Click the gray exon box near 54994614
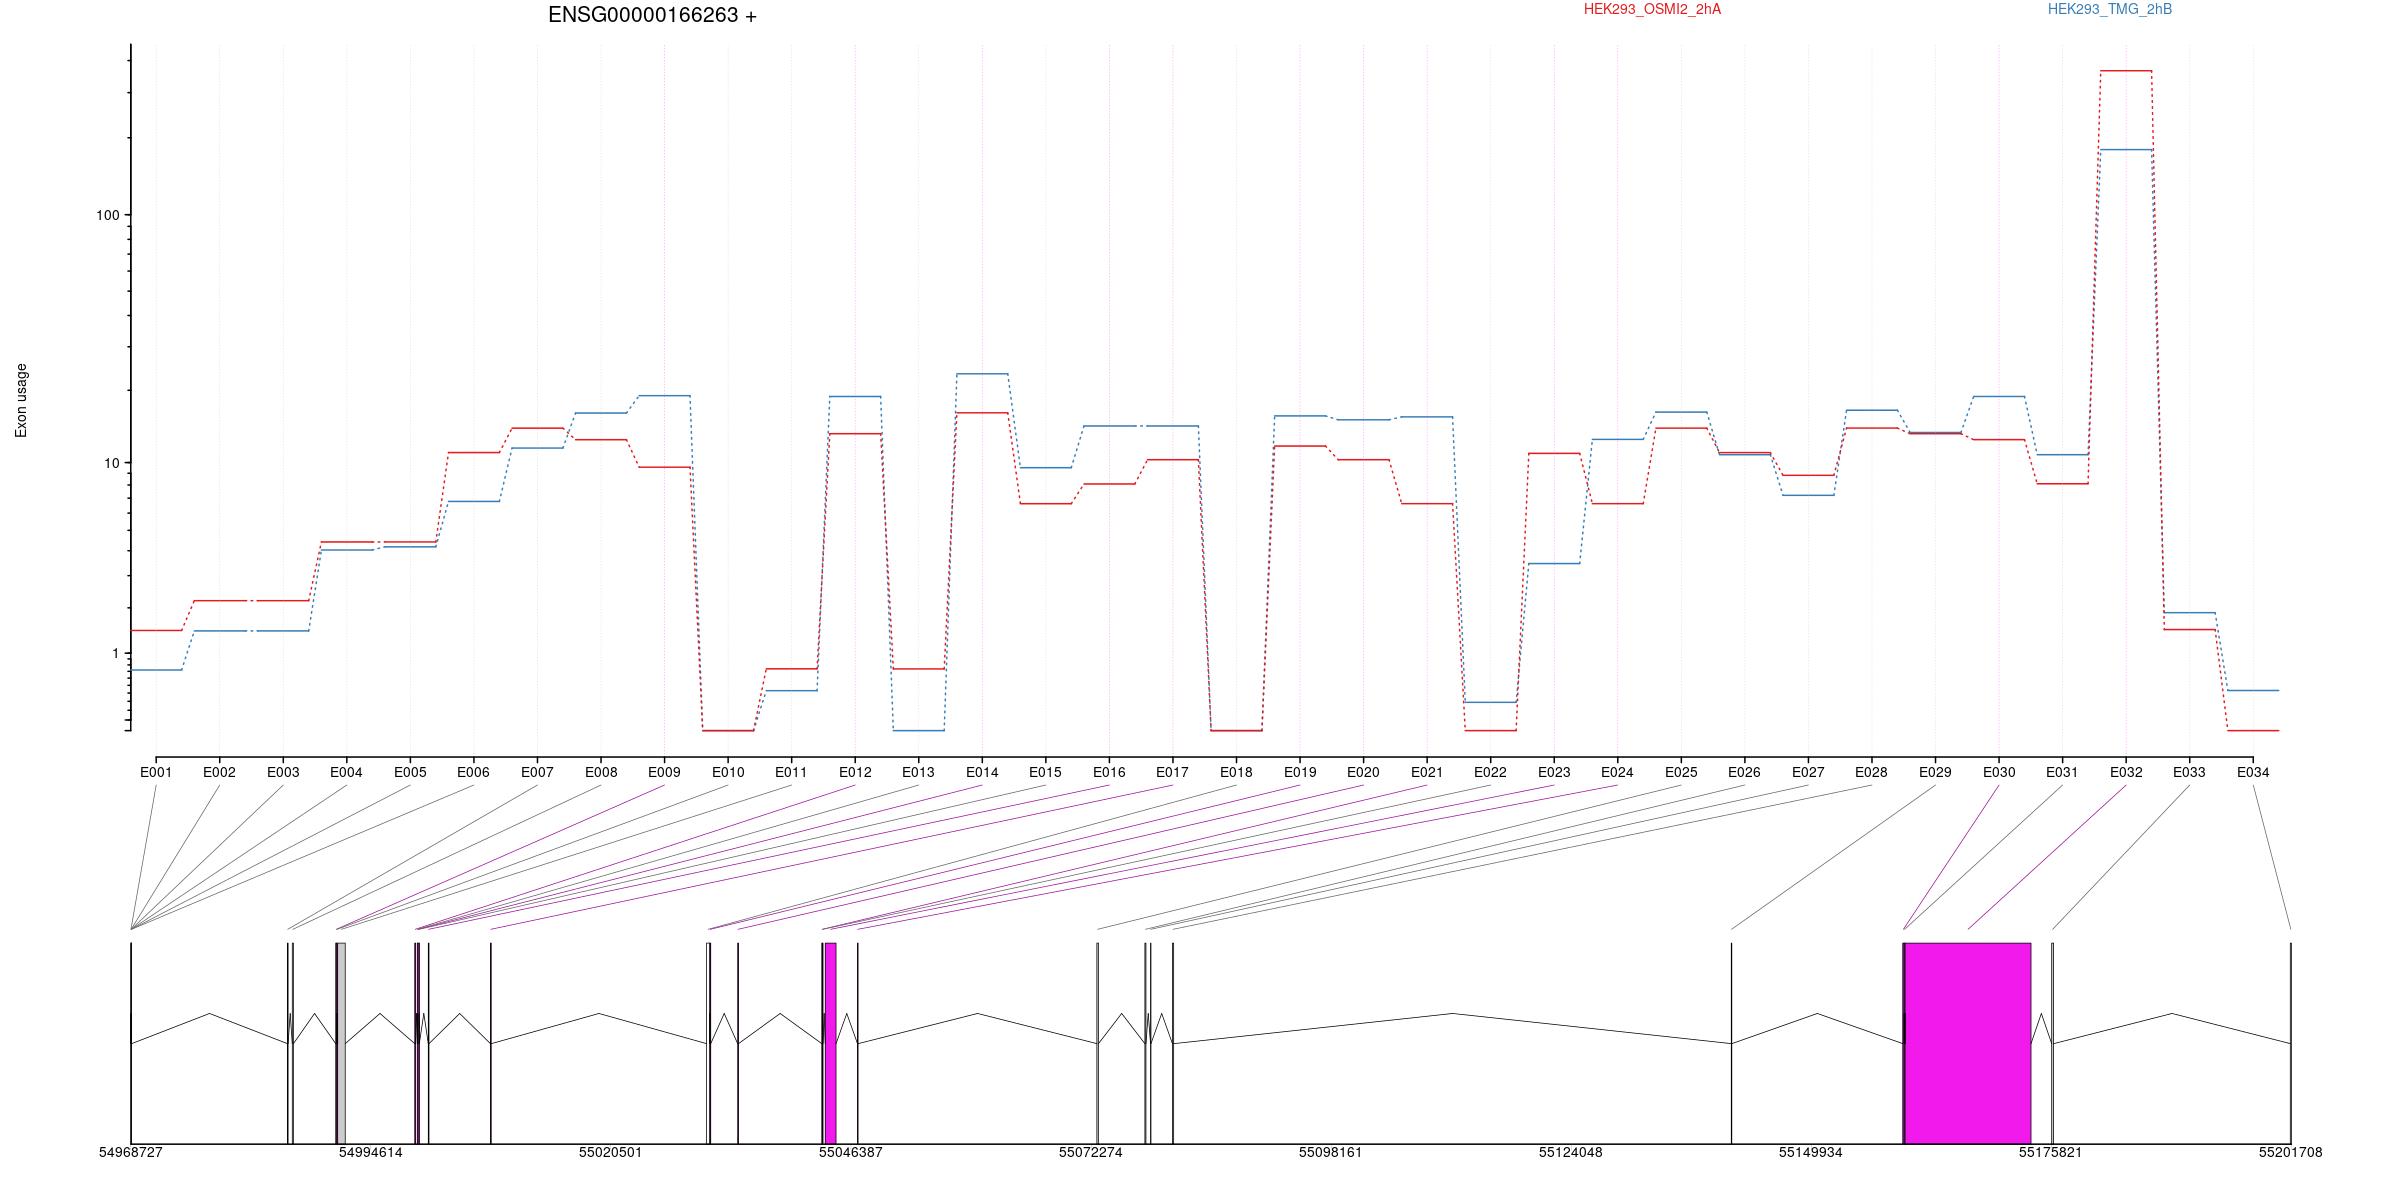Viewport: 2400px width, 1200px height. (341, 1043)
